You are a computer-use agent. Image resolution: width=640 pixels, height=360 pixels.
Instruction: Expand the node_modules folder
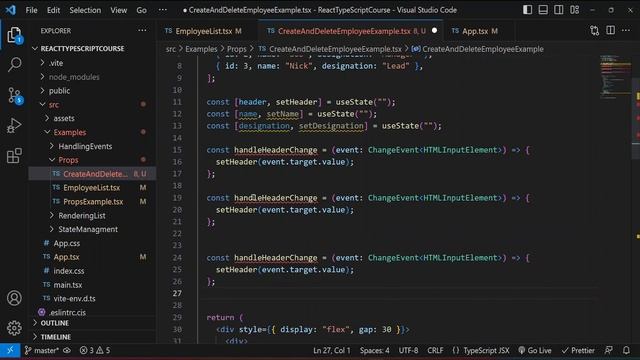[x=74, y=77]
